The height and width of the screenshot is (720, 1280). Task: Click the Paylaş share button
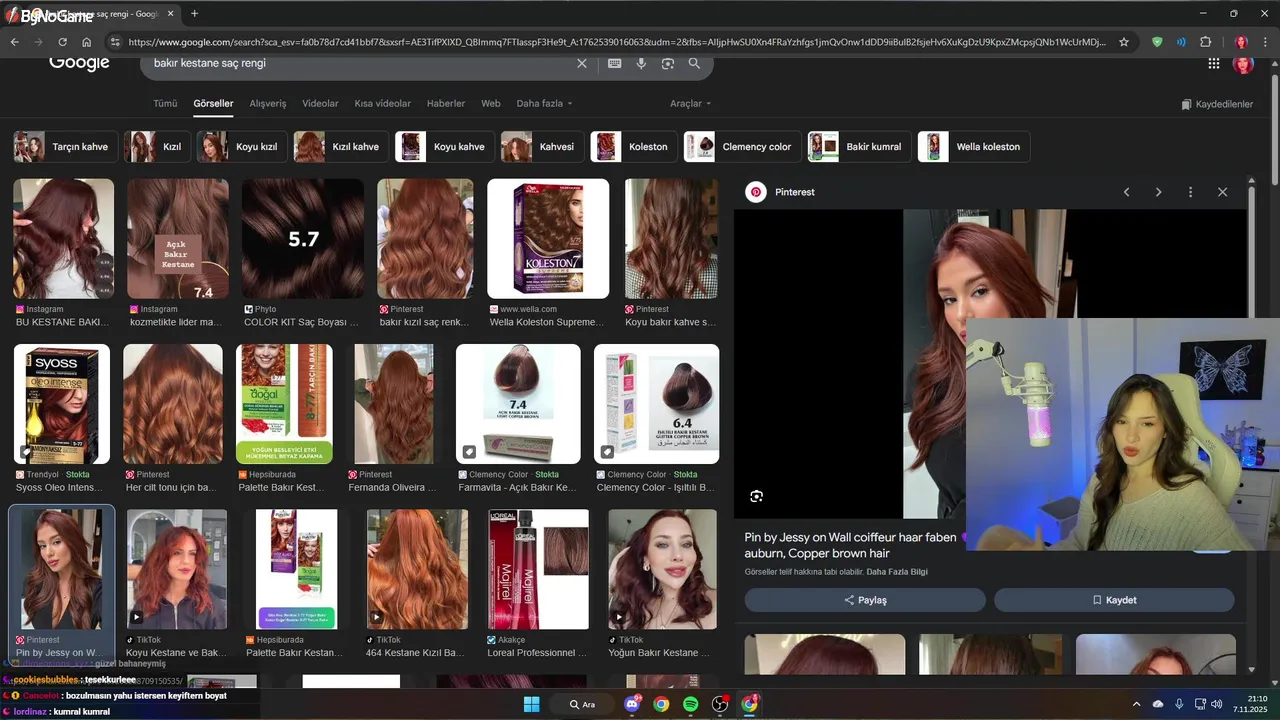pos(865,600)
